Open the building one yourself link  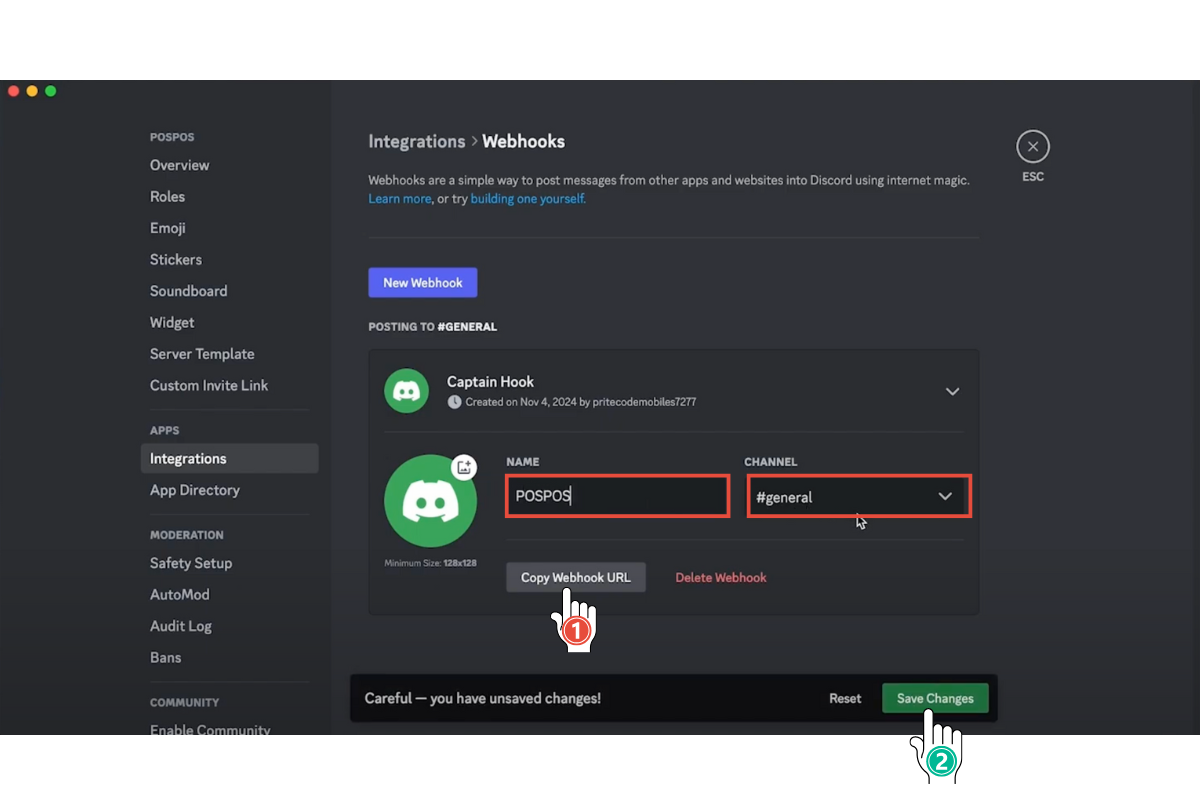[528, 199]
